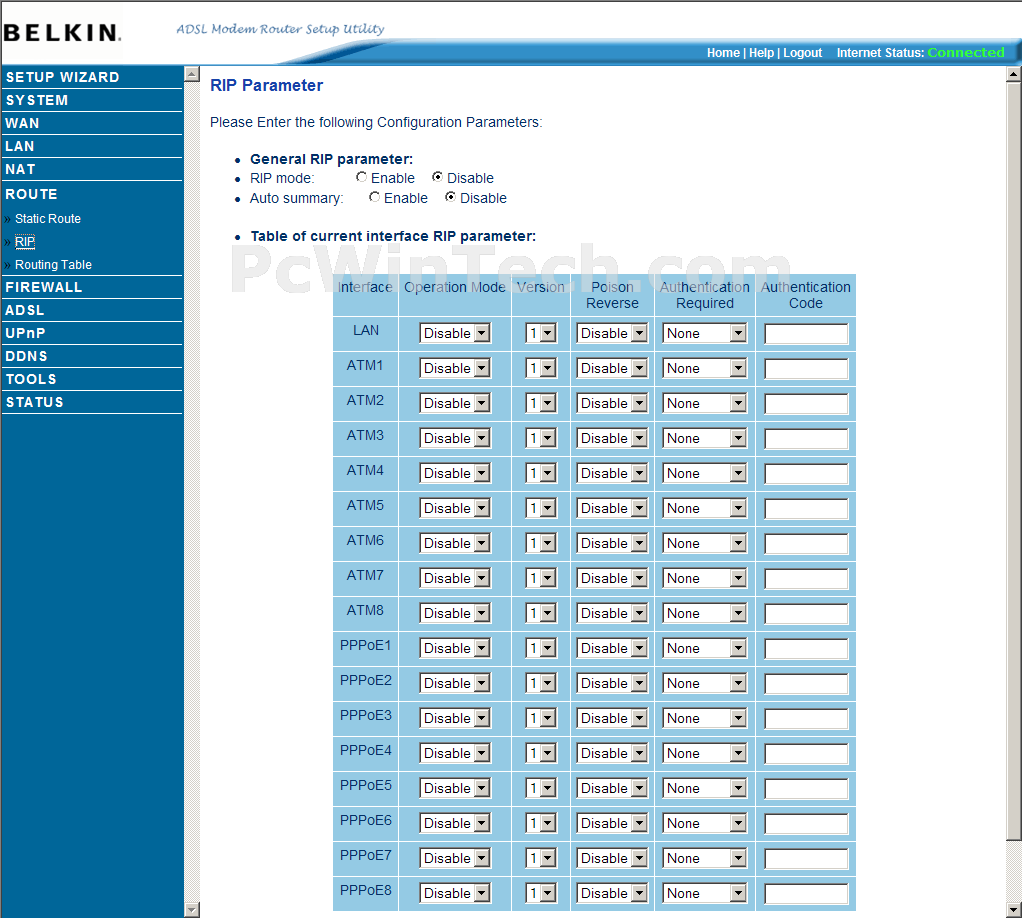Open Operation Mode dropdown for LAN

pyautogui.click(x=455, y=333)
